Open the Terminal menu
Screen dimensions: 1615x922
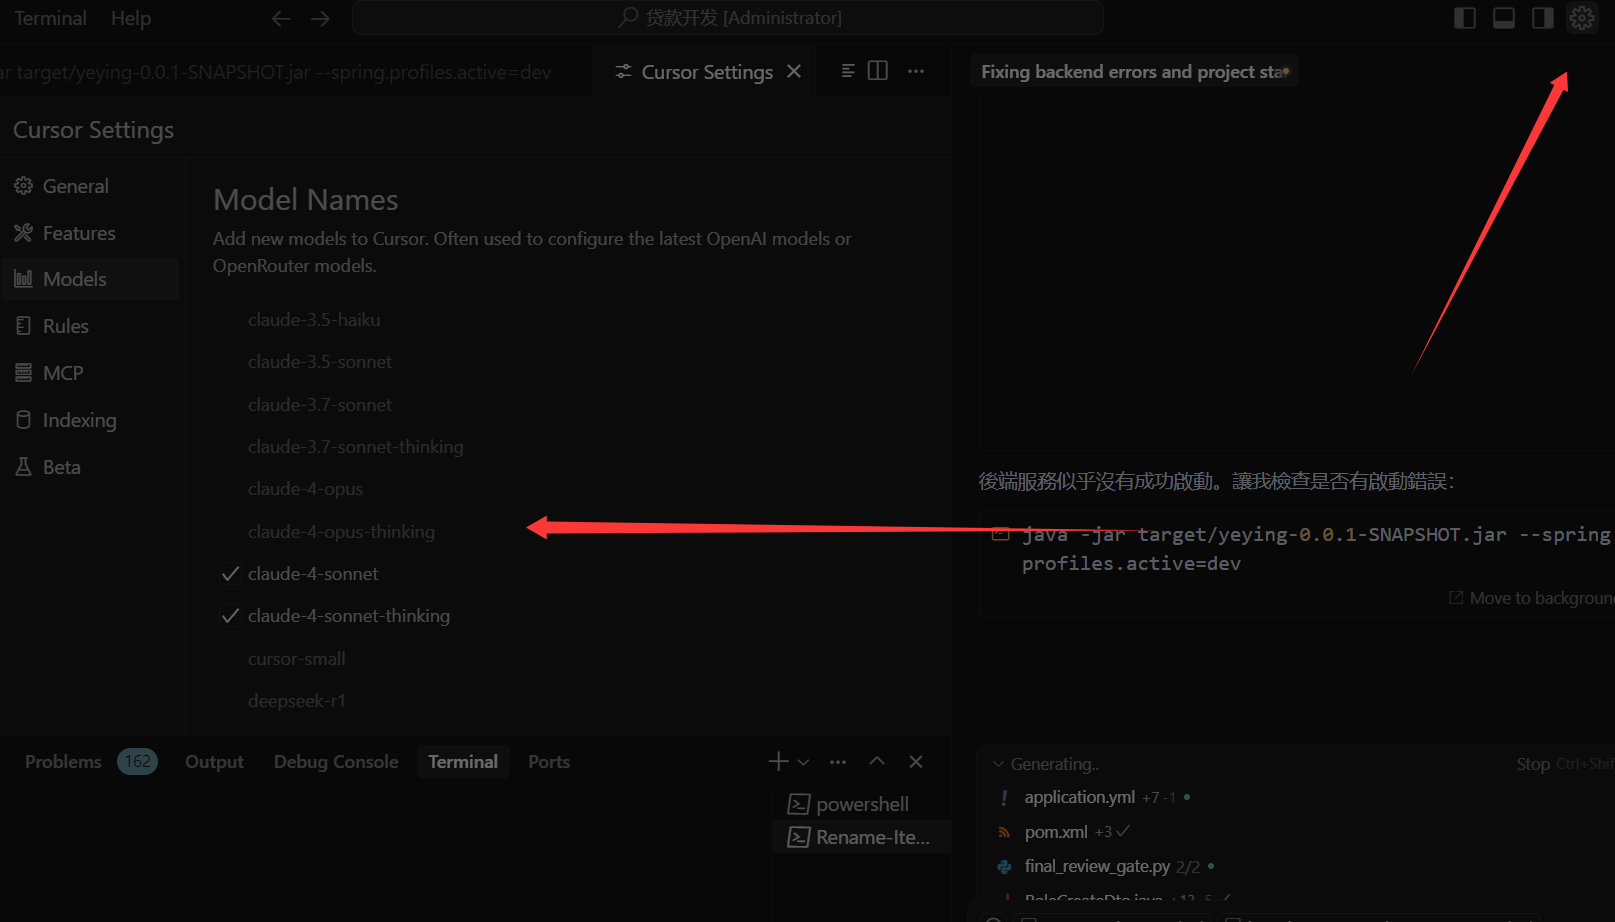pyautogui.click(x=50, y=18)
